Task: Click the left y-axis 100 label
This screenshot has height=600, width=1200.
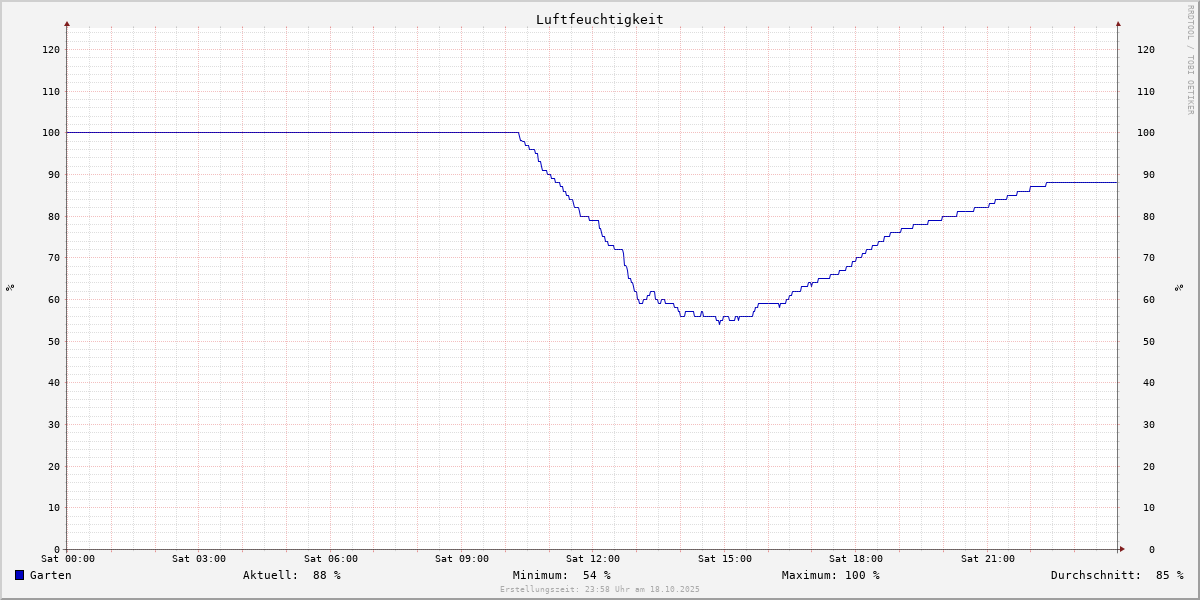Action: (x=50, y=133)
